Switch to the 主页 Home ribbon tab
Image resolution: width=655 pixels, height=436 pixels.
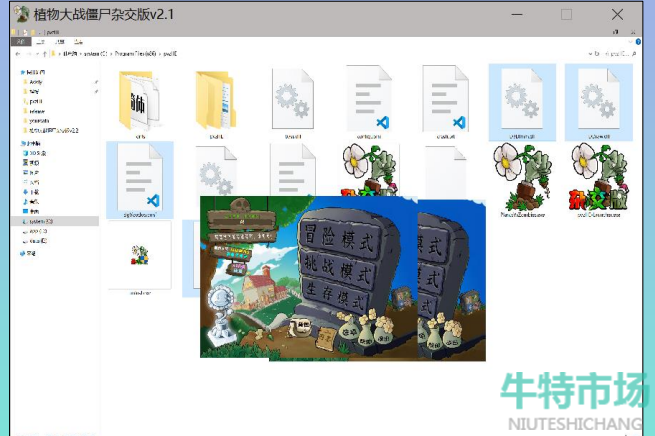coord(41,42)
